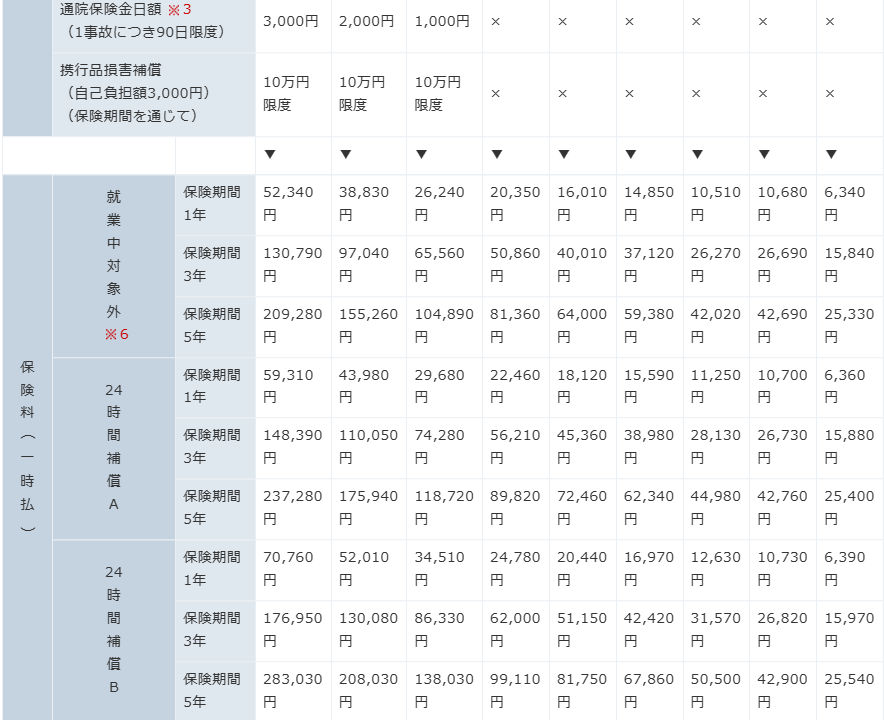
Task: Click the 6,390円 premium cell
Action: [x=850, y=570]
